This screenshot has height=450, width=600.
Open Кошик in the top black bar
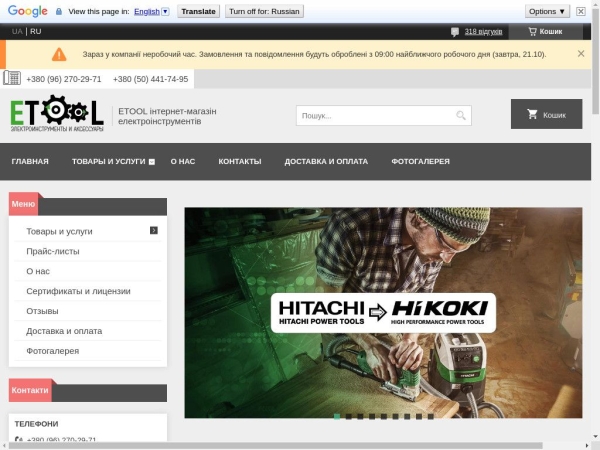point(545,31)
